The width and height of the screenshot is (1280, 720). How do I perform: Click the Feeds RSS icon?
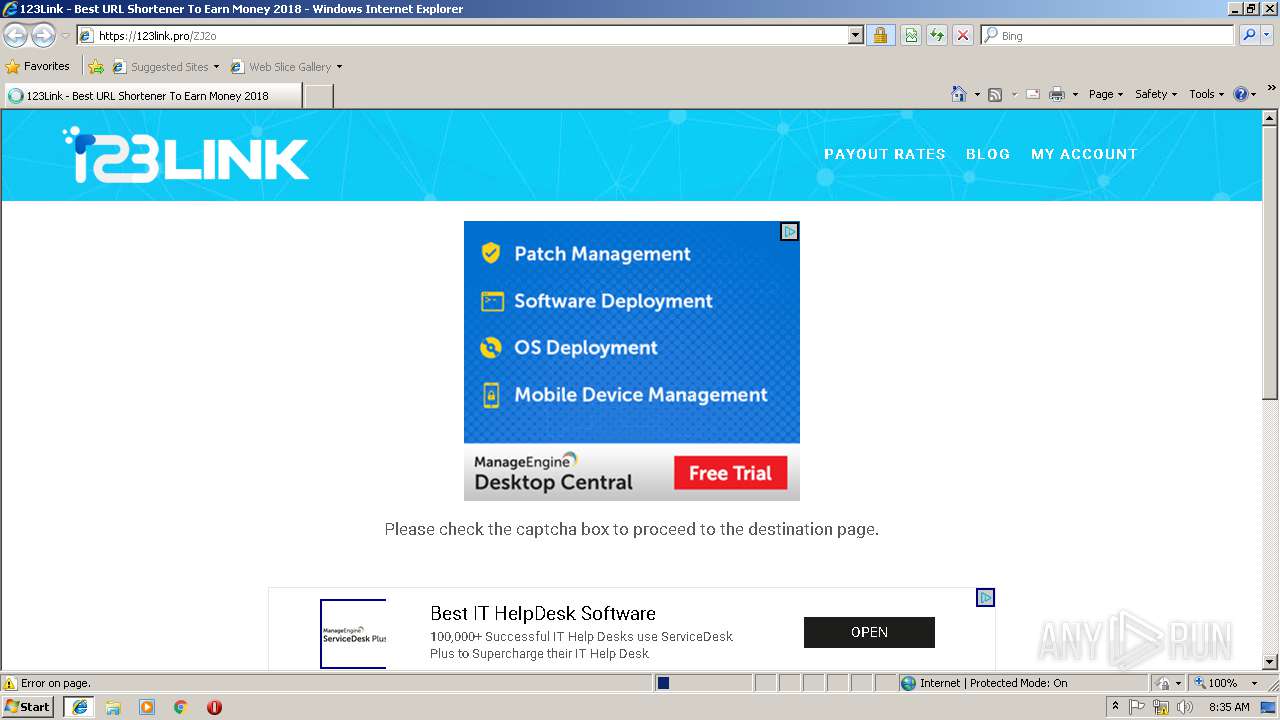[995, 94]
